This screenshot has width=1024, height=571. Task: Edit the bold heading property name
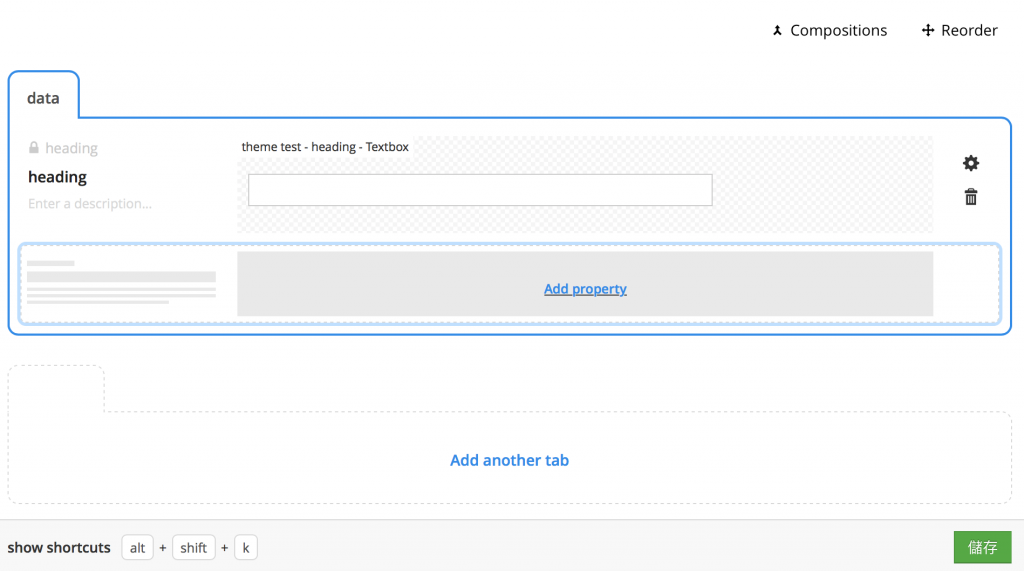57,177
